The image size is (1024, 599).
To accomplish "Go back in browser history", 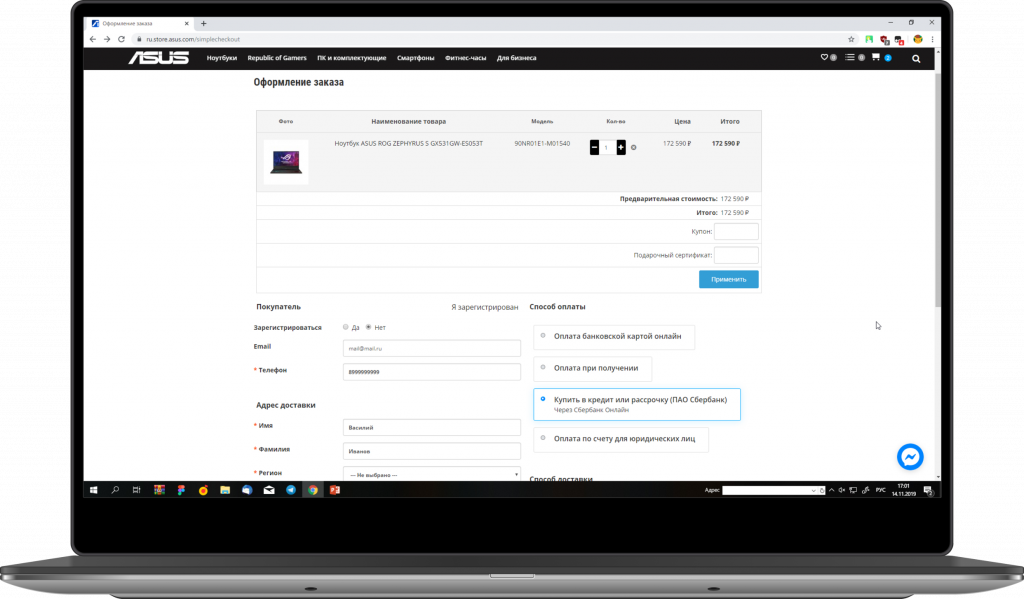I will (x=93, y=39).
